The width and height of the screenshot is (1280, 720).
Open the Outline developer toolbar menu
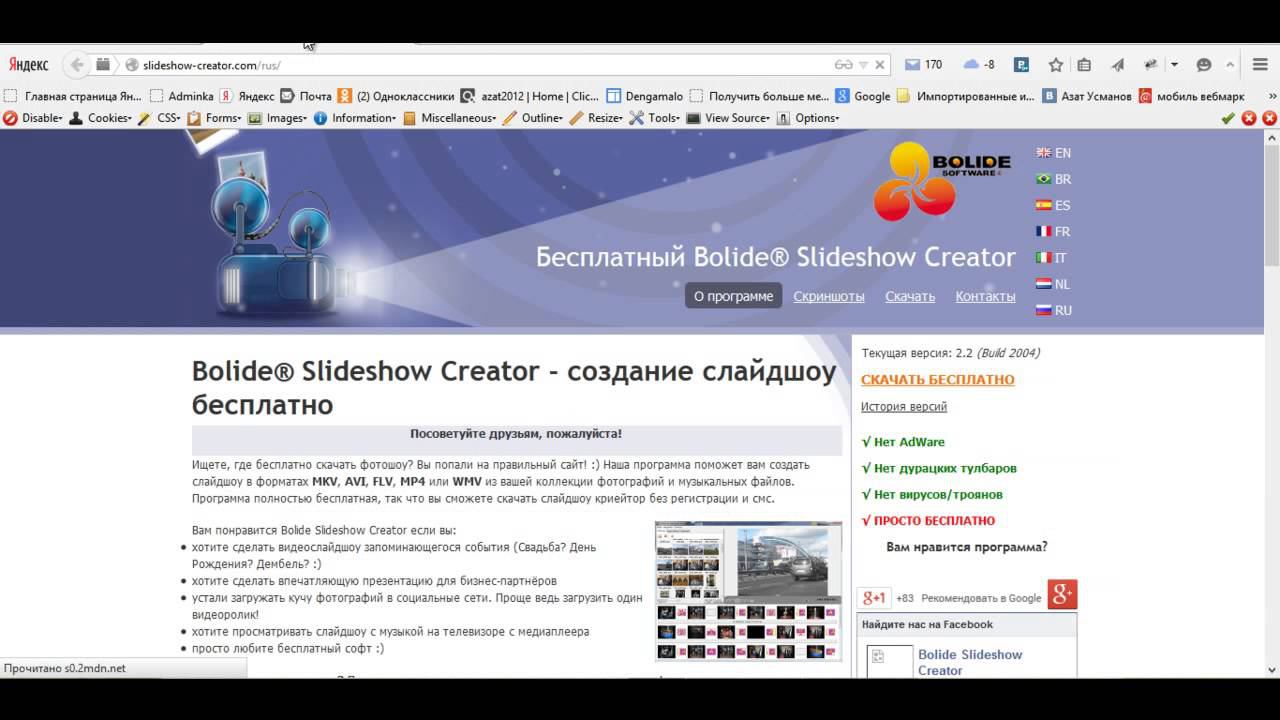pyautogui.click(x=534, y=118)
